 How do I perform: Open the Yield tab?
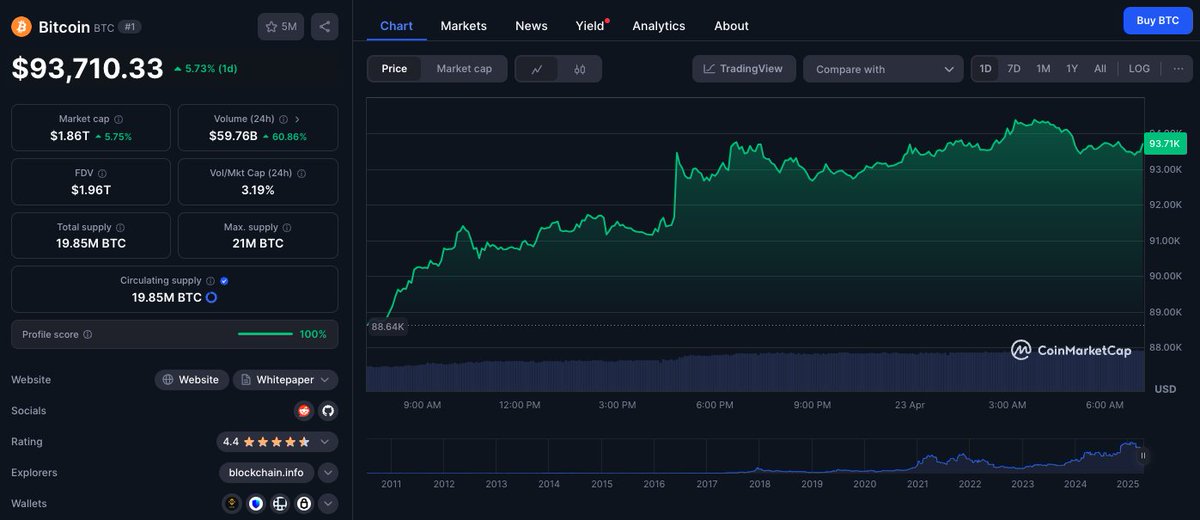[590, 25]
